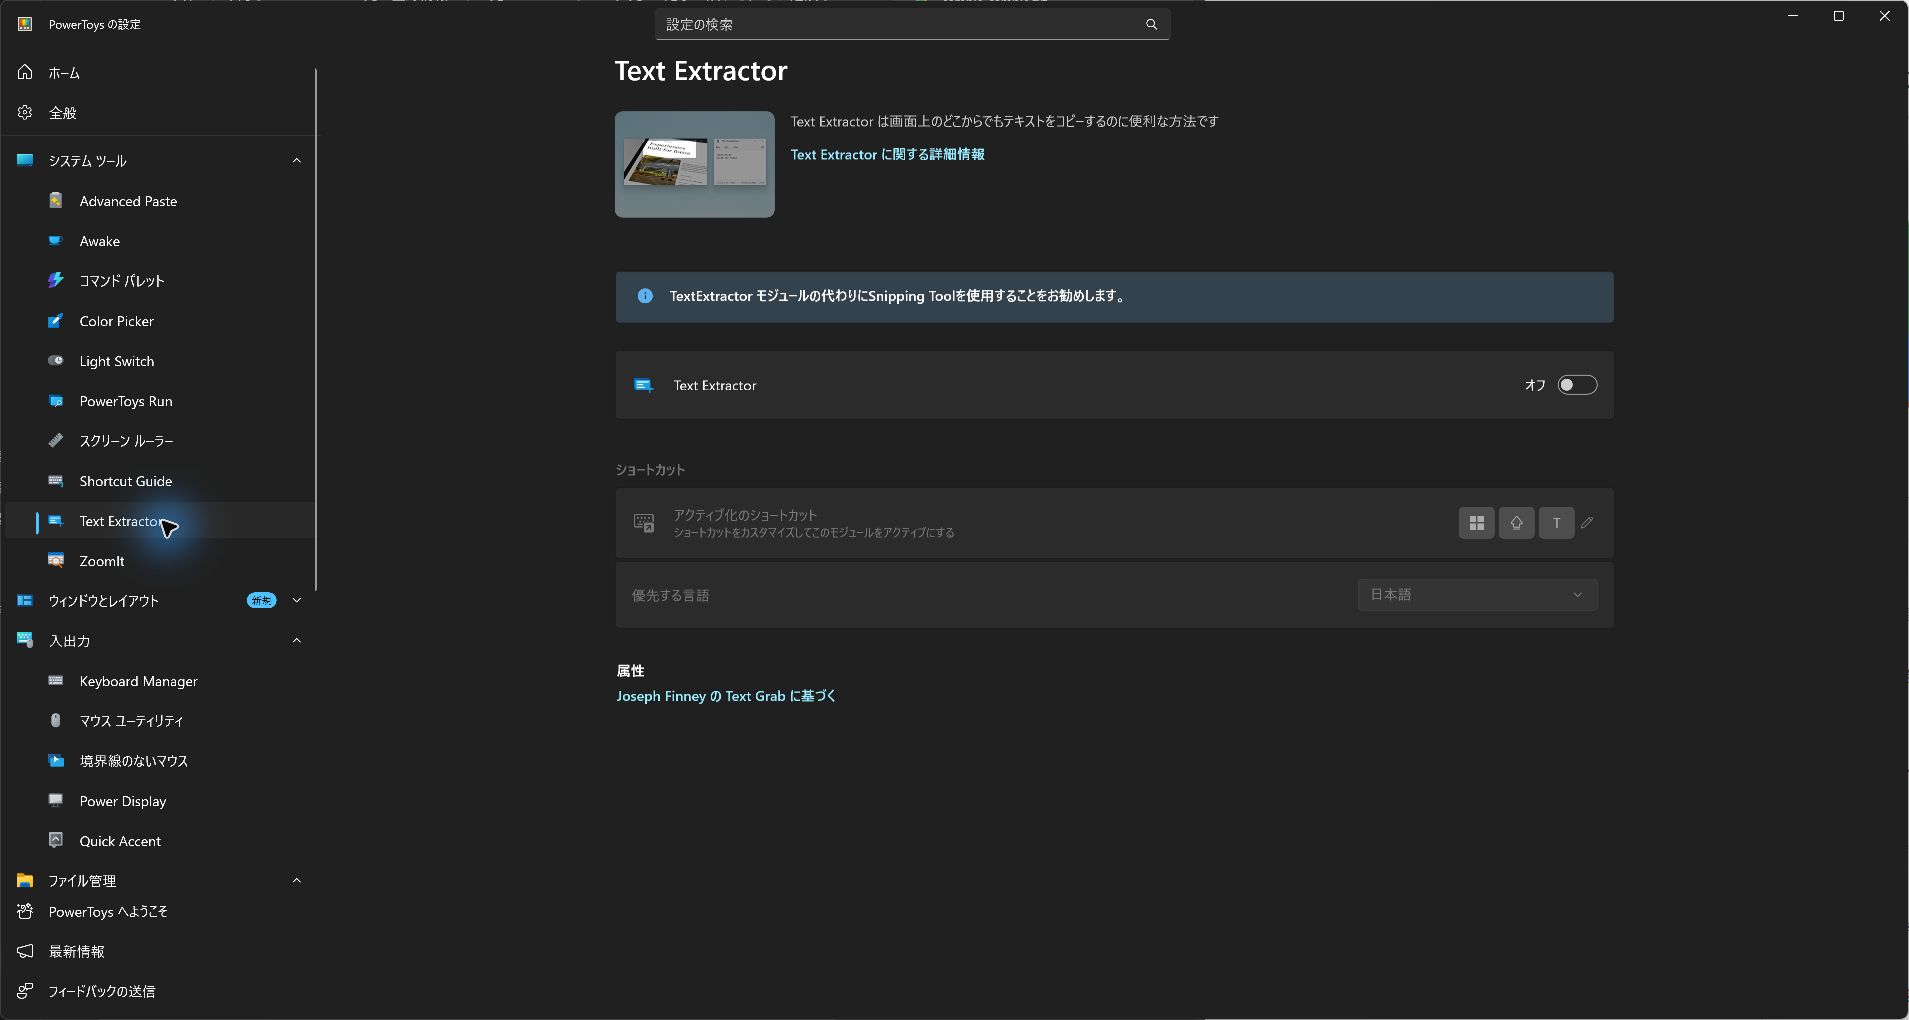Select Power Display monitor icon
Image resolution: width=1909 pixels, height=1020 pixels.
56,800
